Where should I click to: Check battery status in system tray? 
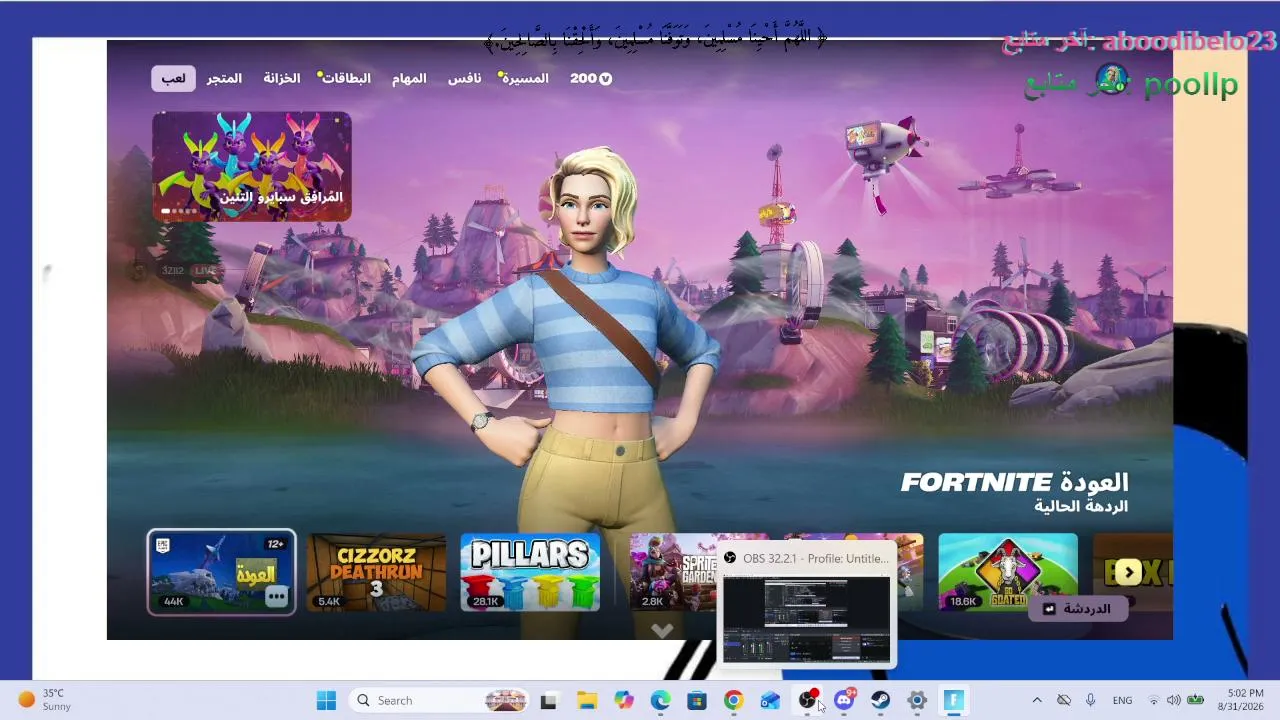tap(1195, 700)
